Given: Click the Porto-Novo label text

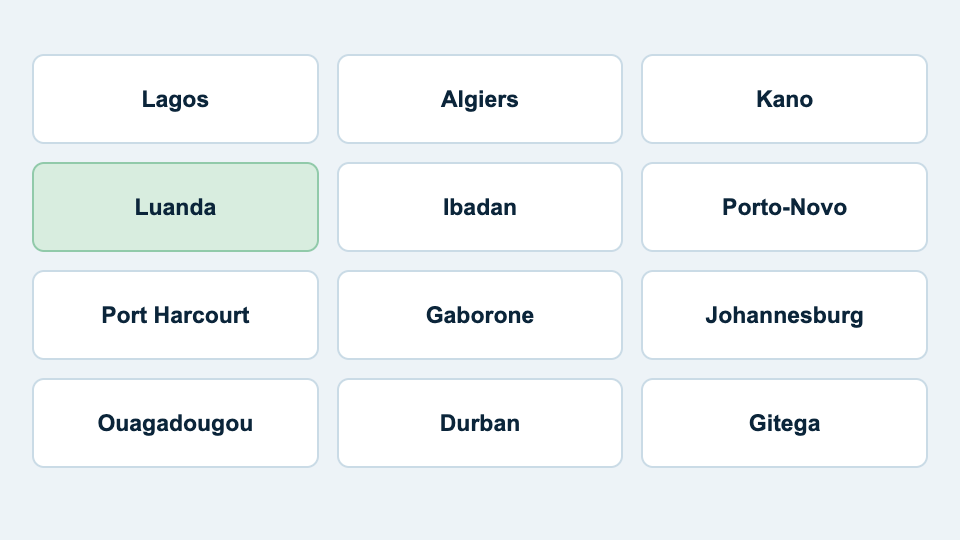Looking at the screenshot, I should (784, 207).
